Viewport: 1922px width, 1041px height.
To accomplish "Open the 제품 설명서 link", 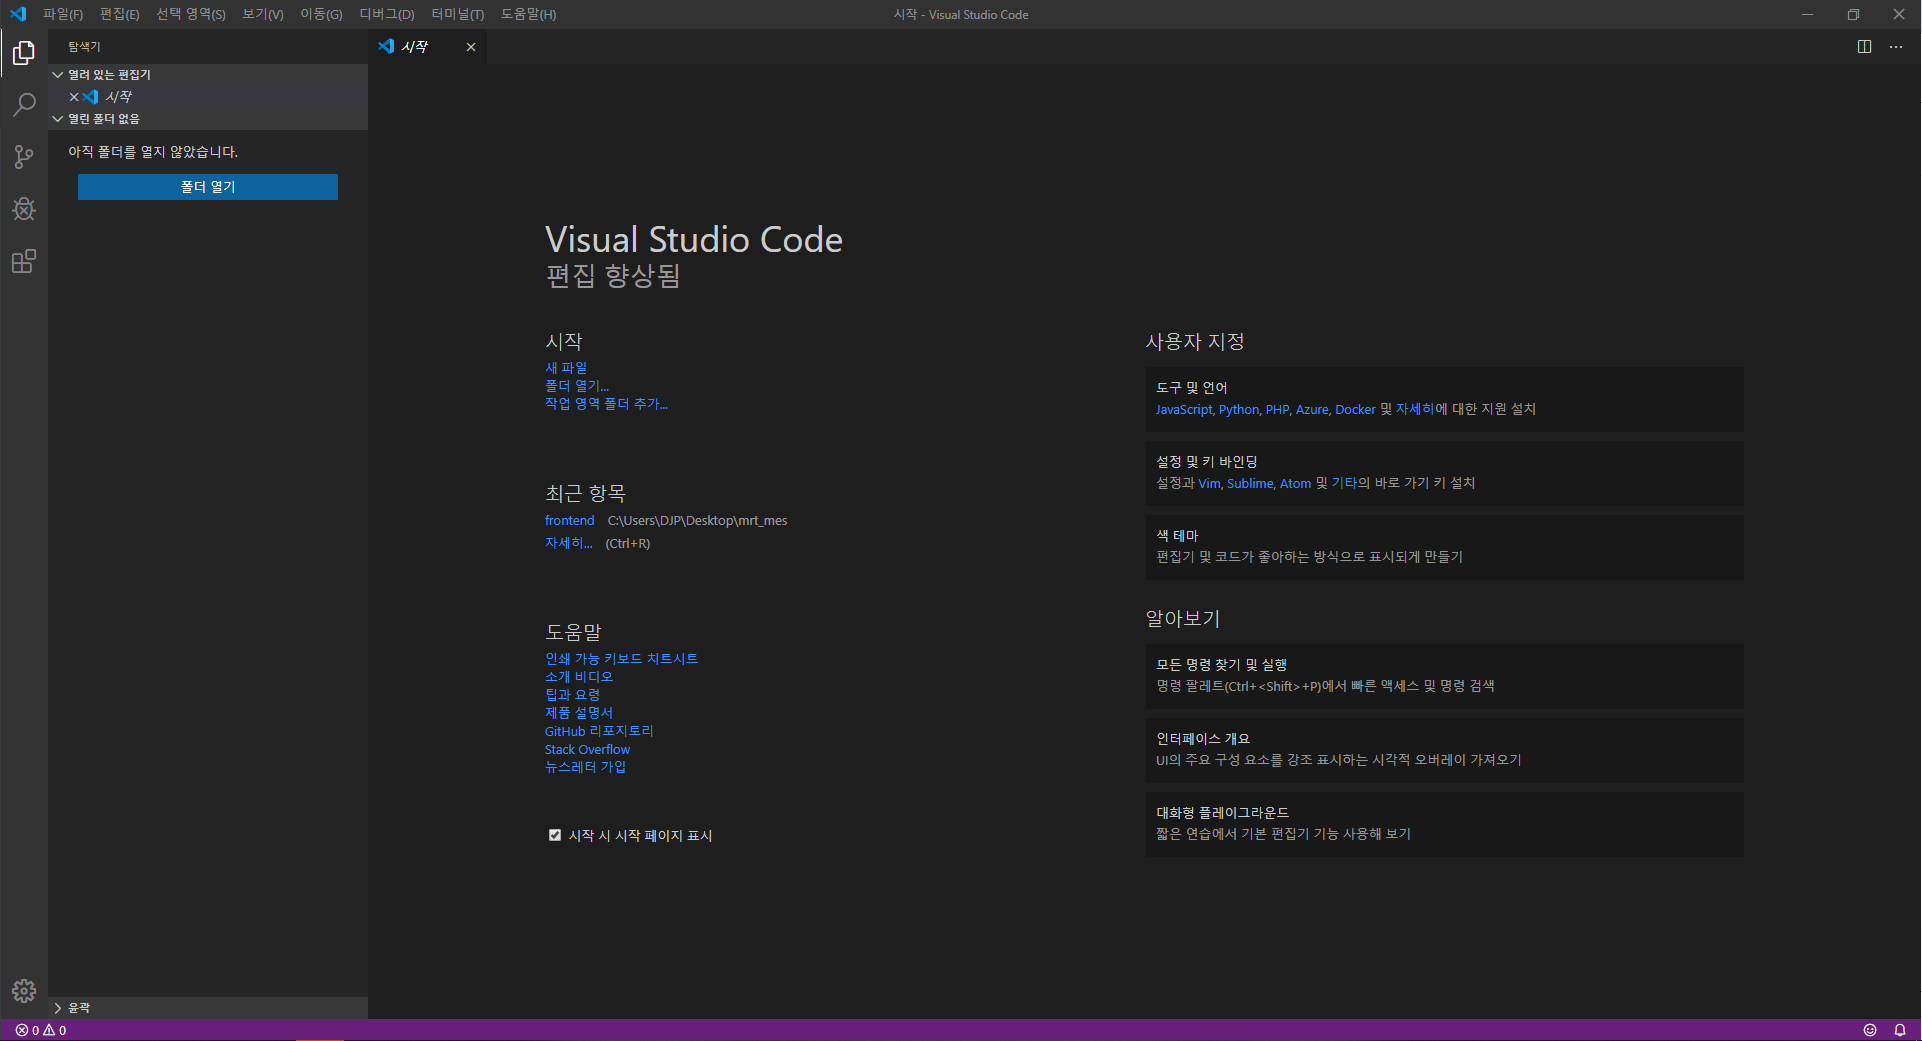I will 579,713.
